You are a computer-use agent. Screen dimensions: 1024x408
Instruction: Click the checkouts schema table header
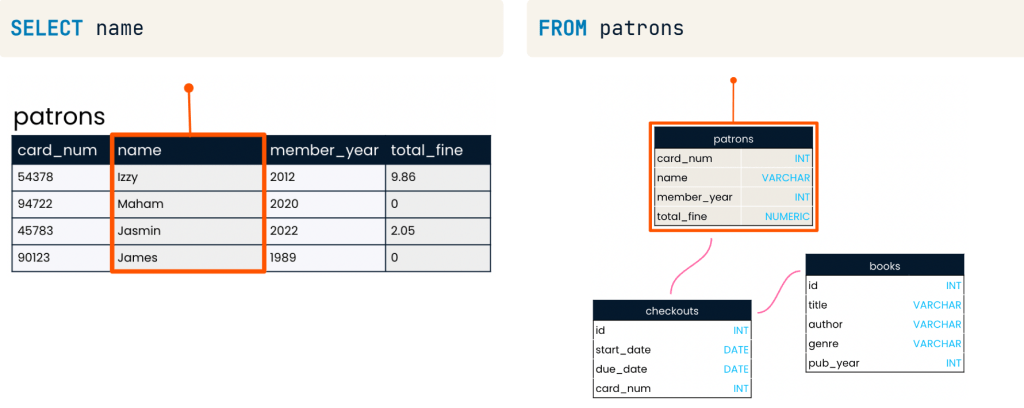[671, 311]
